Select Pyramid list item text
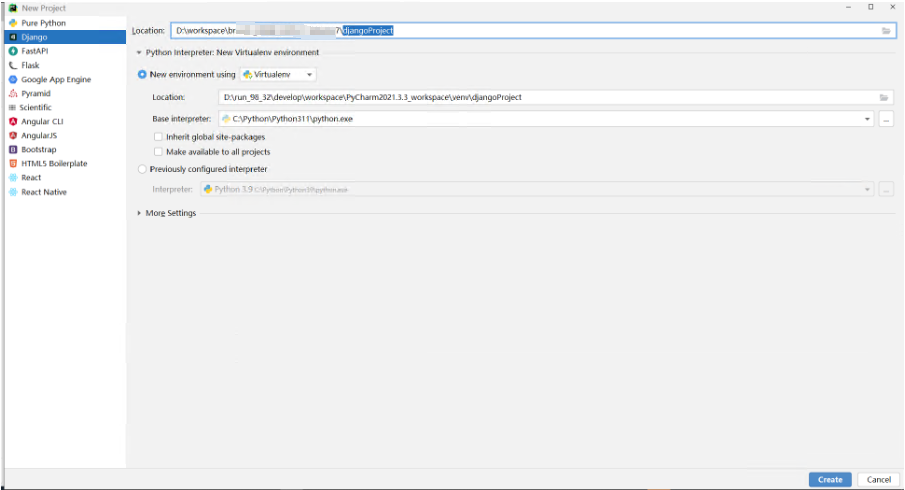This screenshot has height=490, width=905. (x=36, y=93)
